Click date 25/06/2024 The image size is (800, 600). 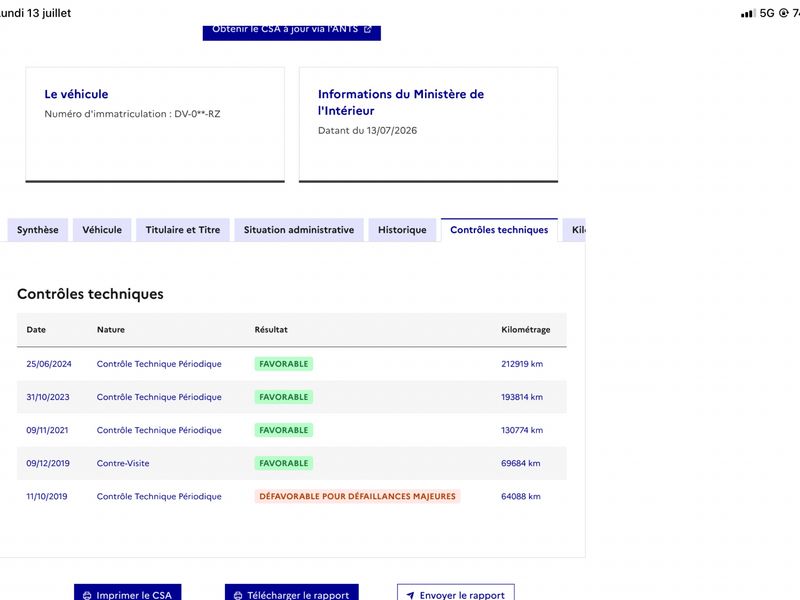tap(49, 364)
